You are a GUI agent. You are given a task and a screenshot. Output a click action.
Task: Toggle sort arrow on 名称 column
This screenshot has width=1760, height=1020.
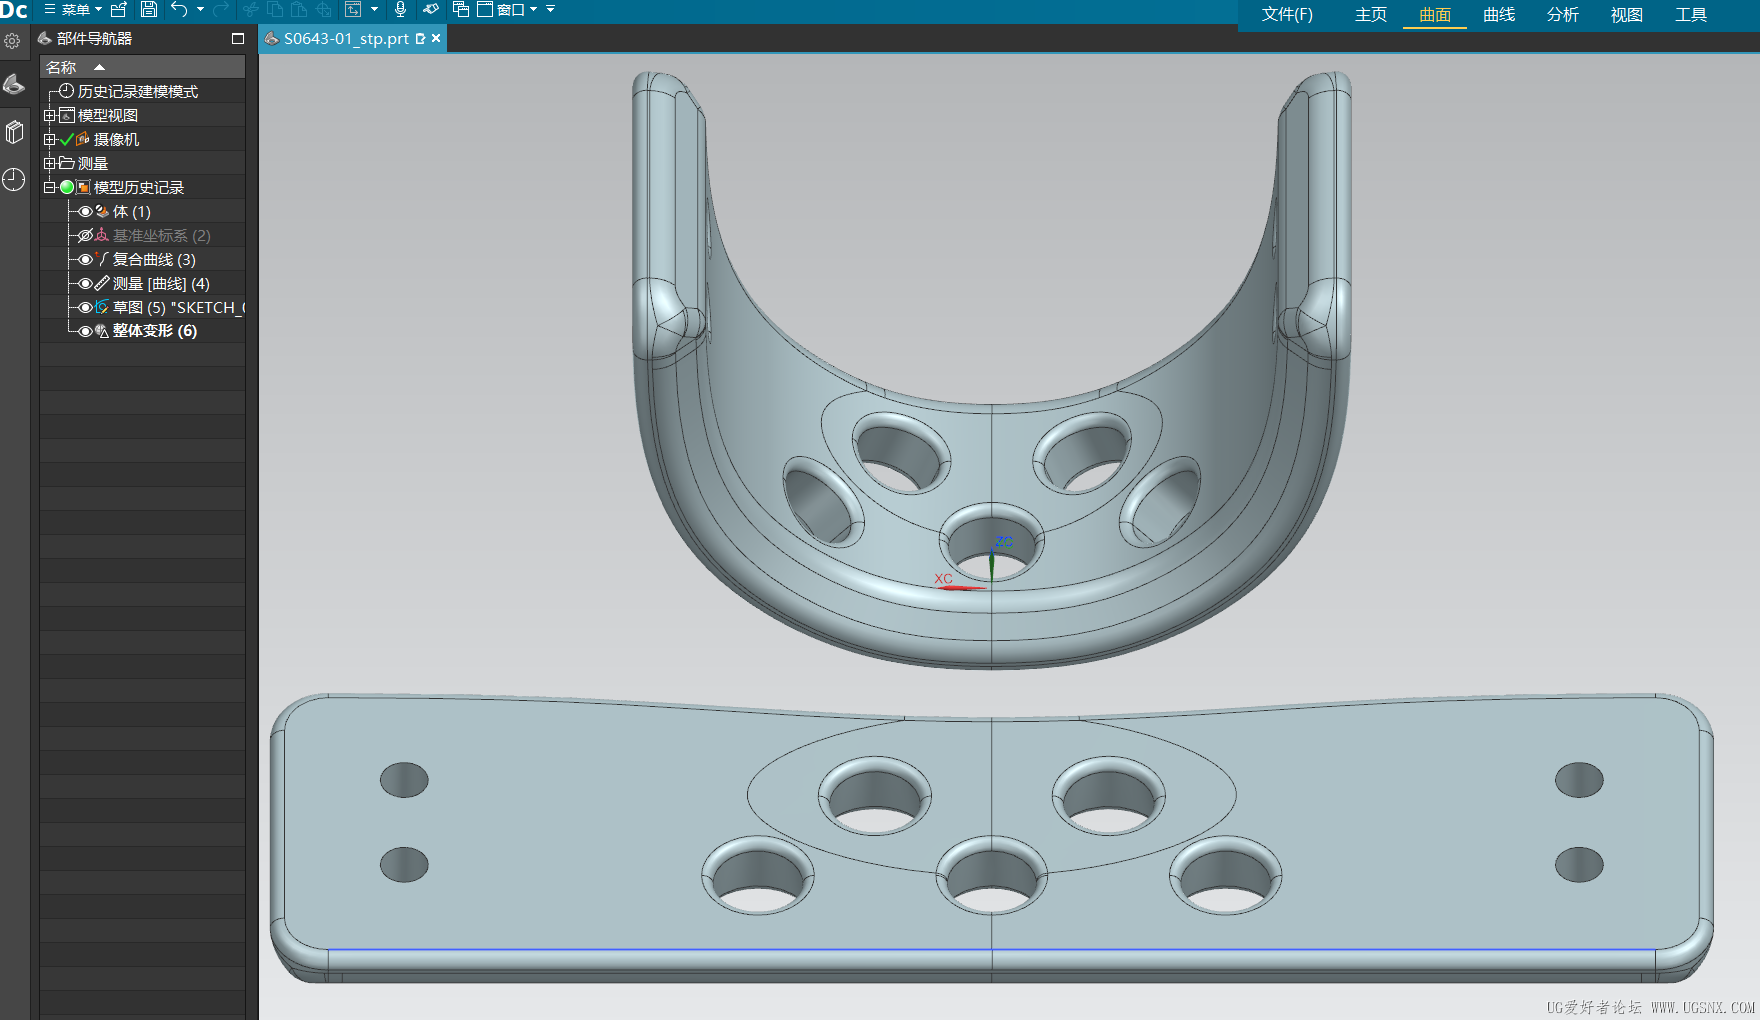99,67
